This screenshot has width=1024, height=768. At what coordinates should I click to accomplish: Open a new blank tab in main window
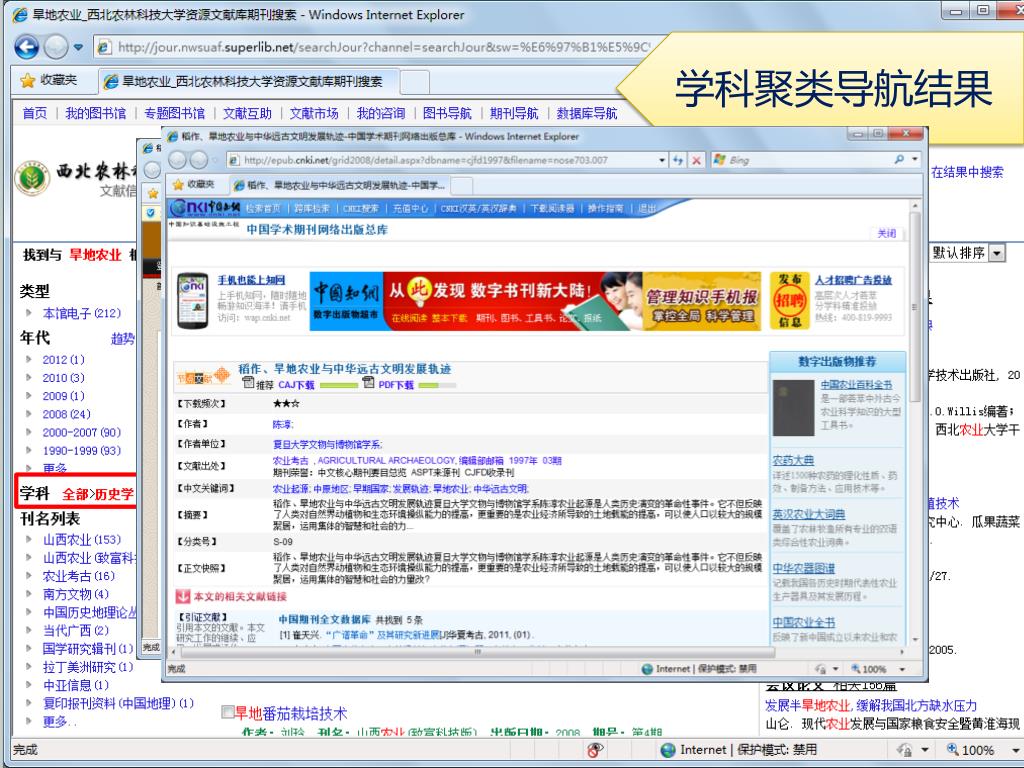coord(415,82)
